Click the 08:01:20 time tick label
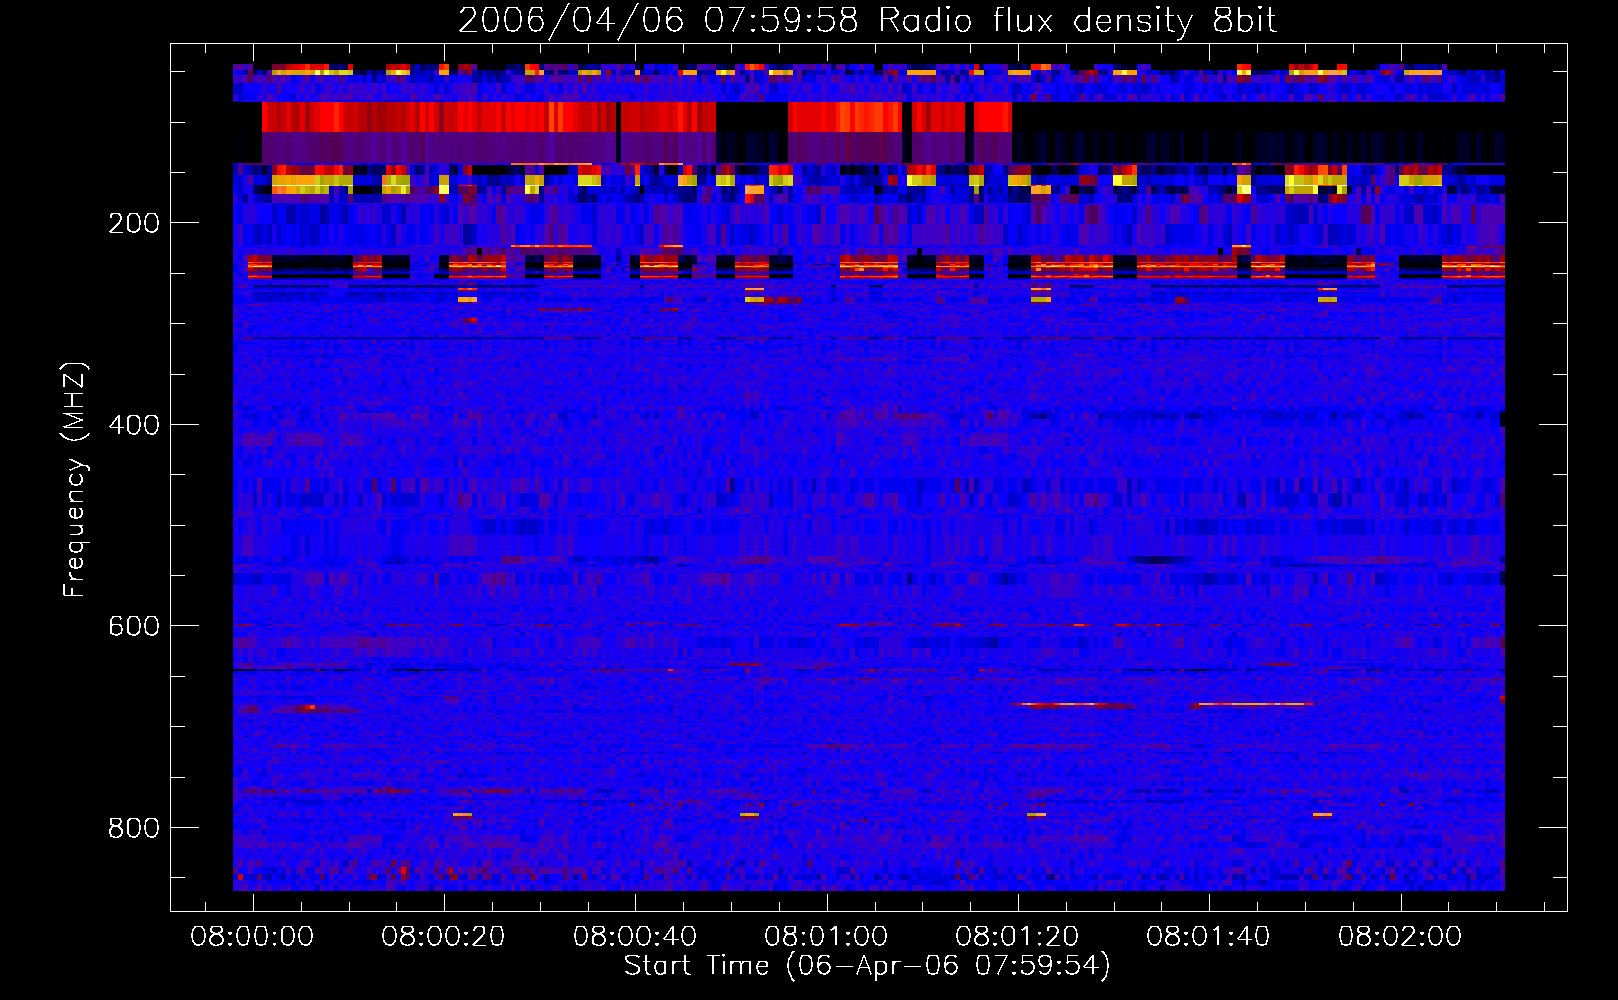 coord(1017,937)
